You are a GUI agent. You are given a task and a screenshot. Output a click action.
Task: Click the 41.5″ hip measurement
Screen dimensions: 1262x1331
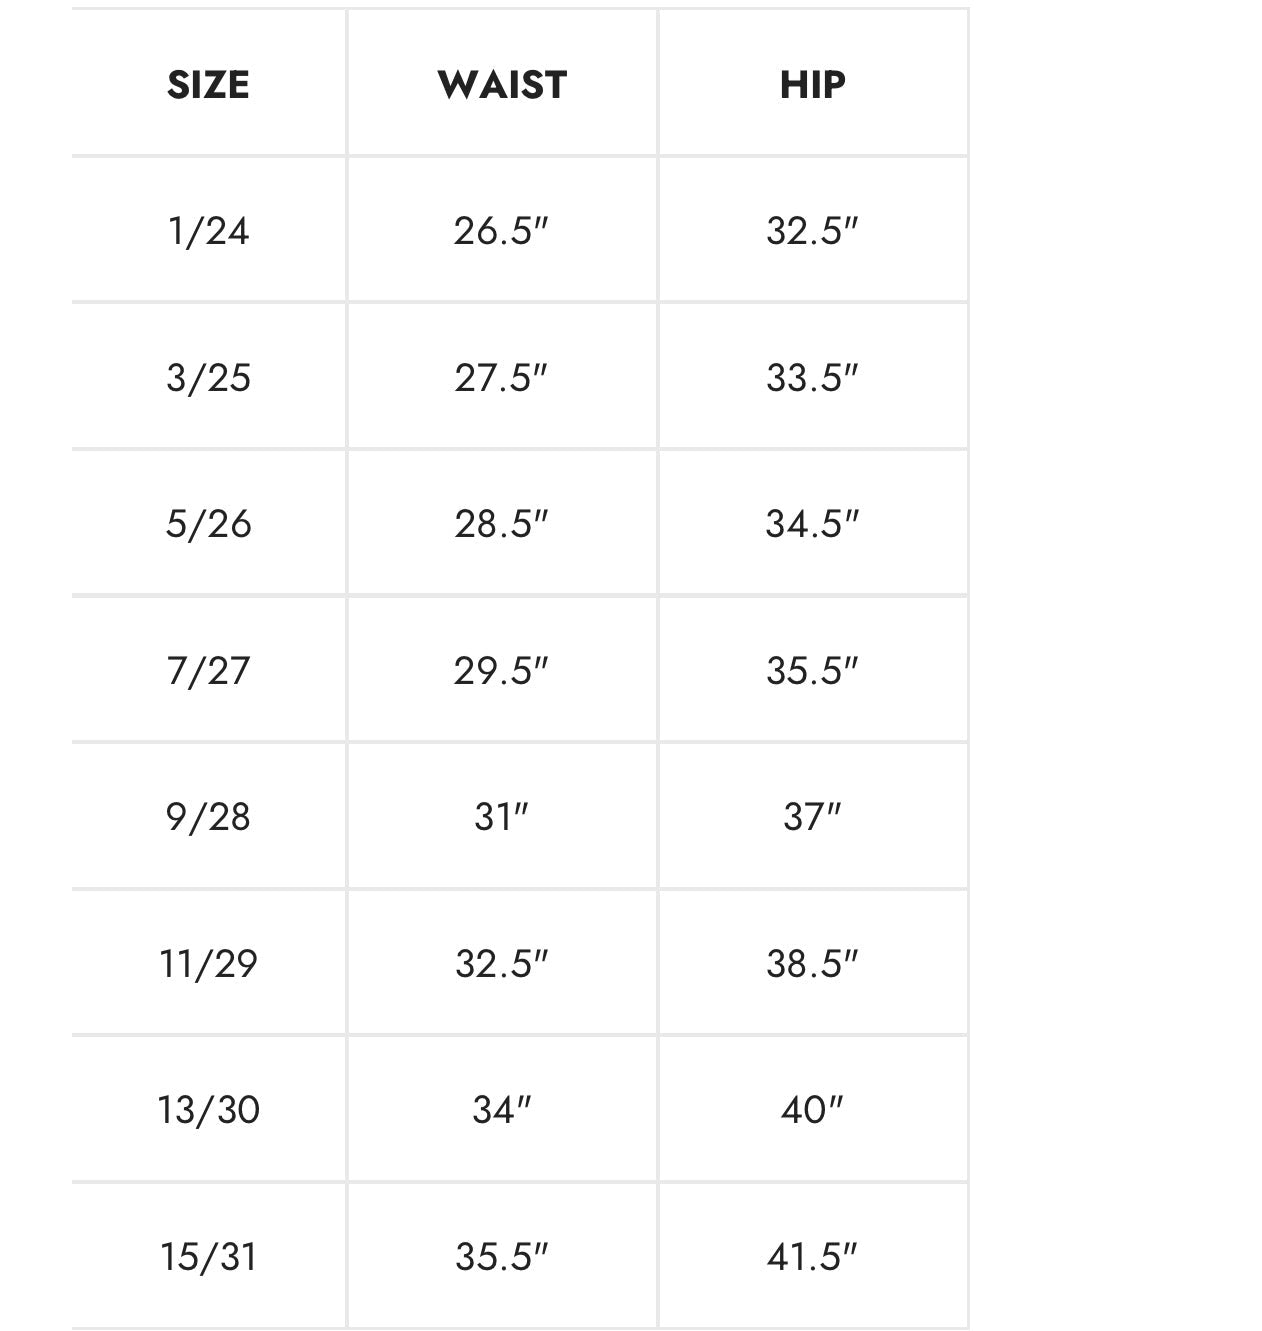tap(812, 1256)
